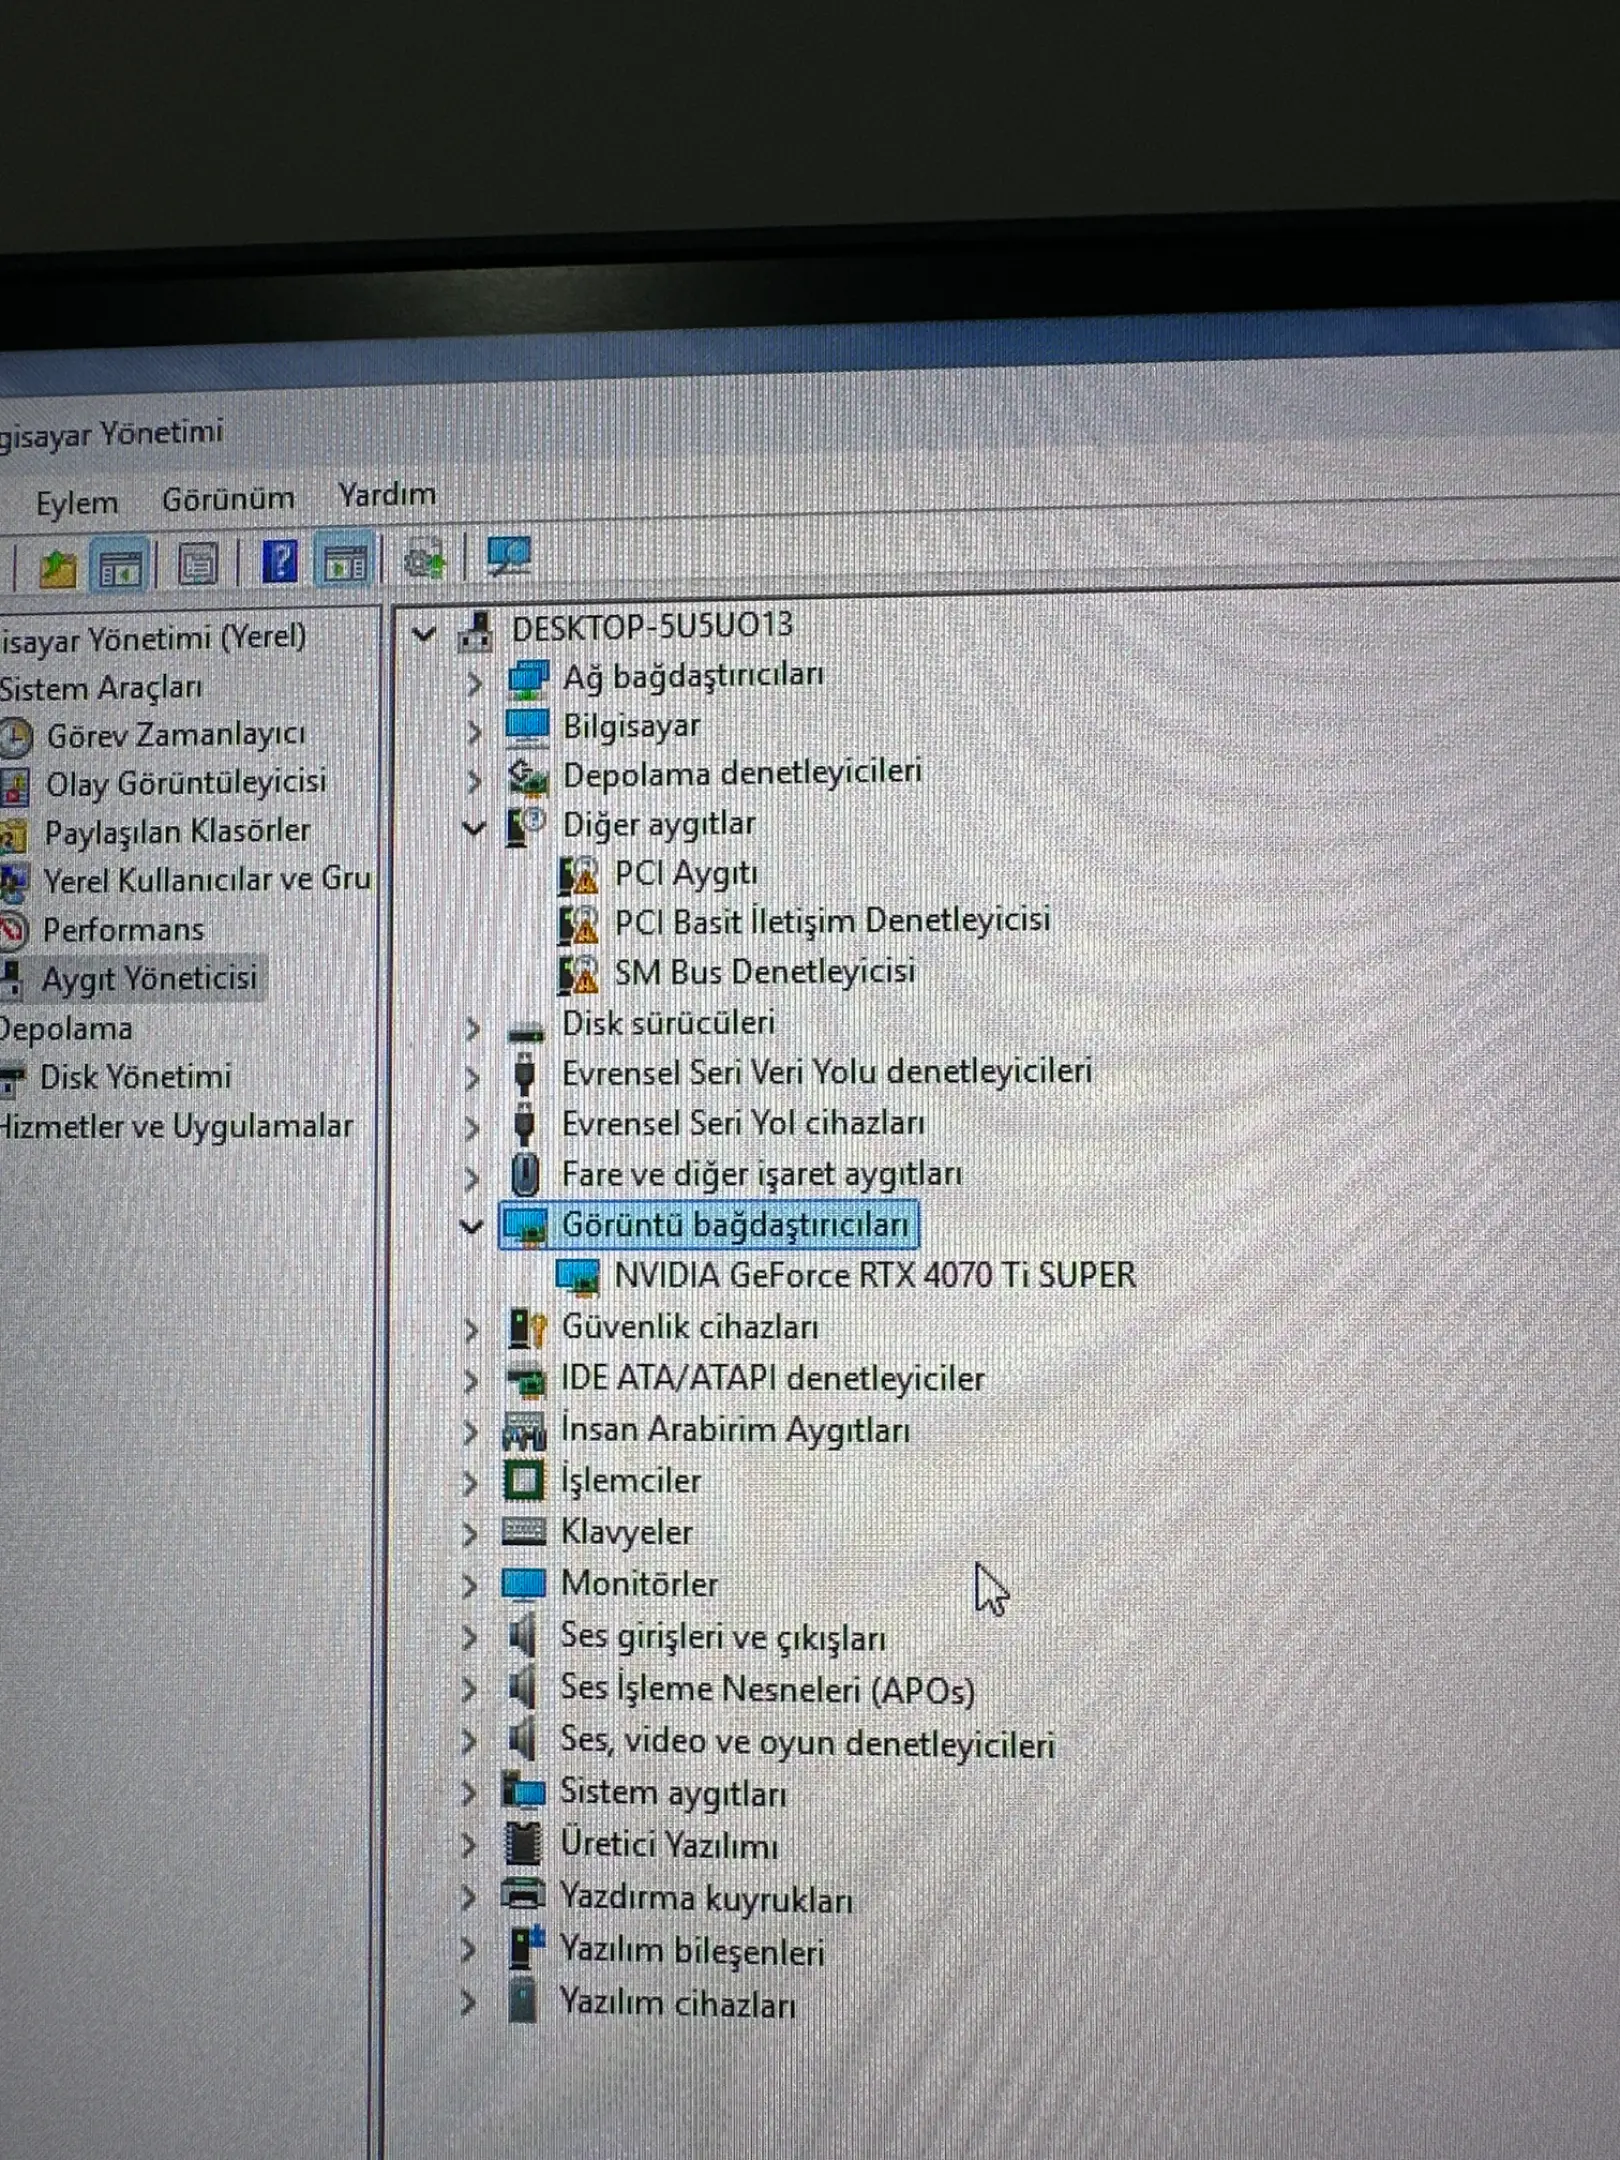
Task: Select Olay Görüntüleyicisi in the sidebar
Action: [x=186, y=783]
